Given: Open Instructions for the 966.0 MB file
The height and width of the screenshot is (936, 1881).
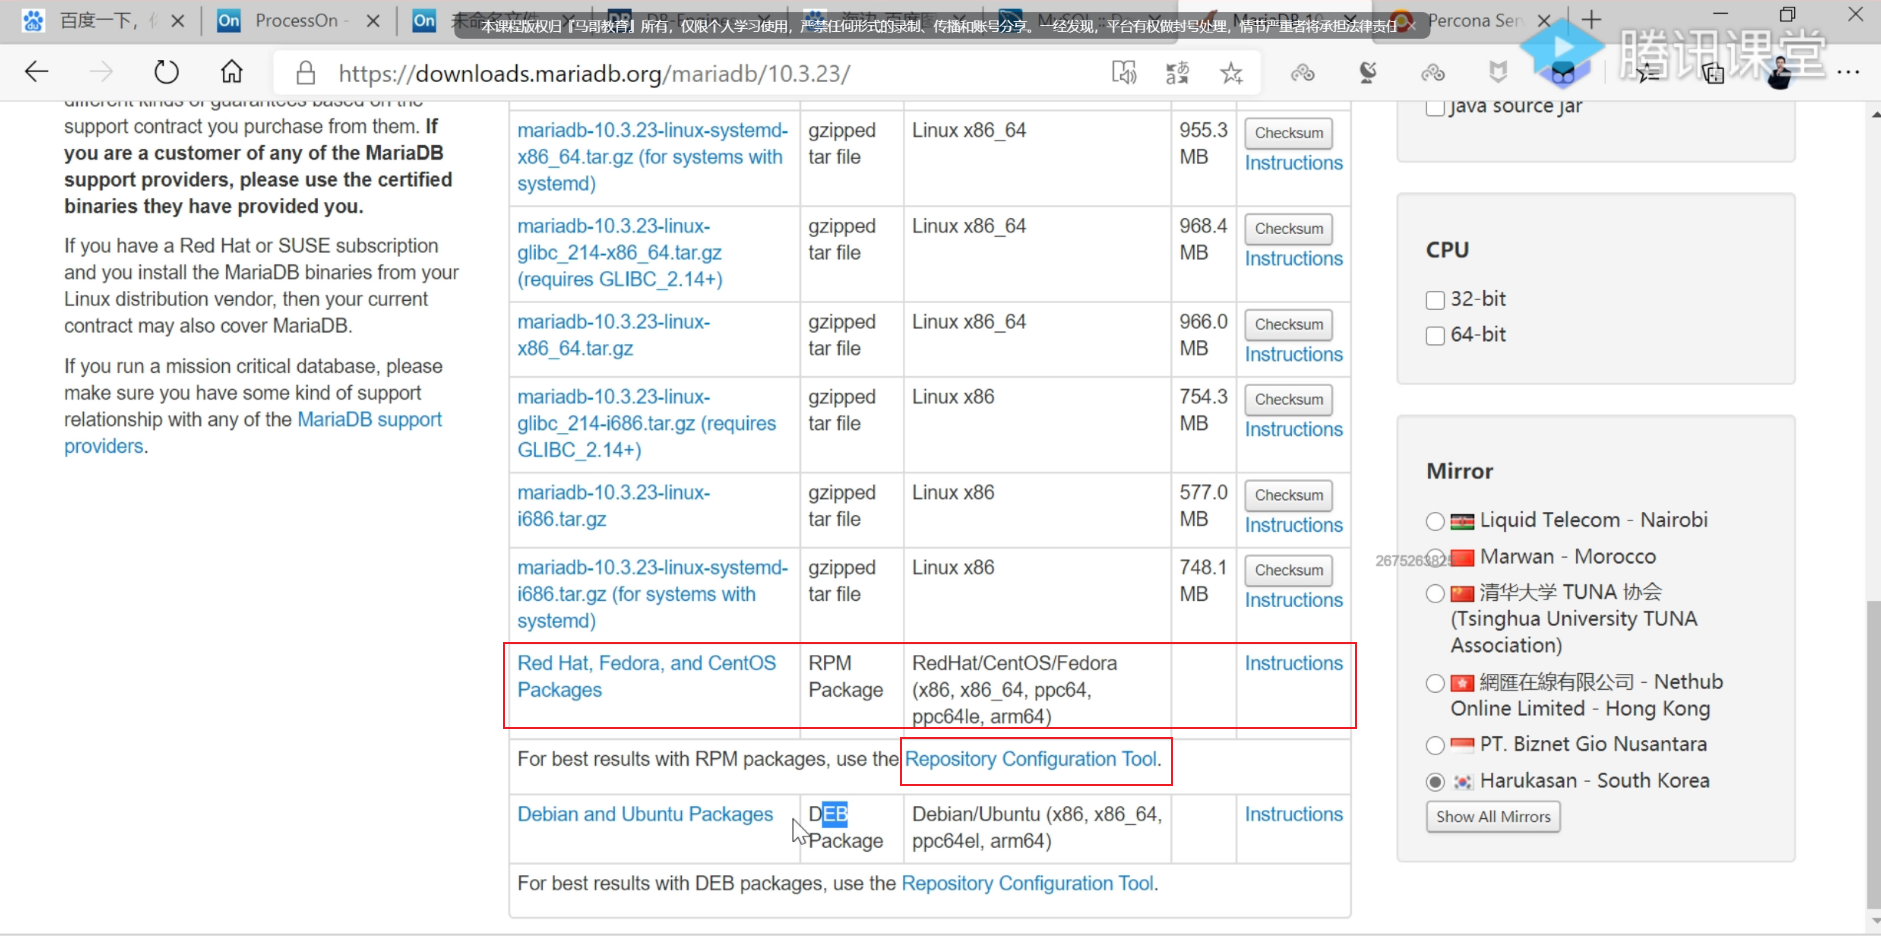Looking at the screenshot, I should pos(1293,355).
